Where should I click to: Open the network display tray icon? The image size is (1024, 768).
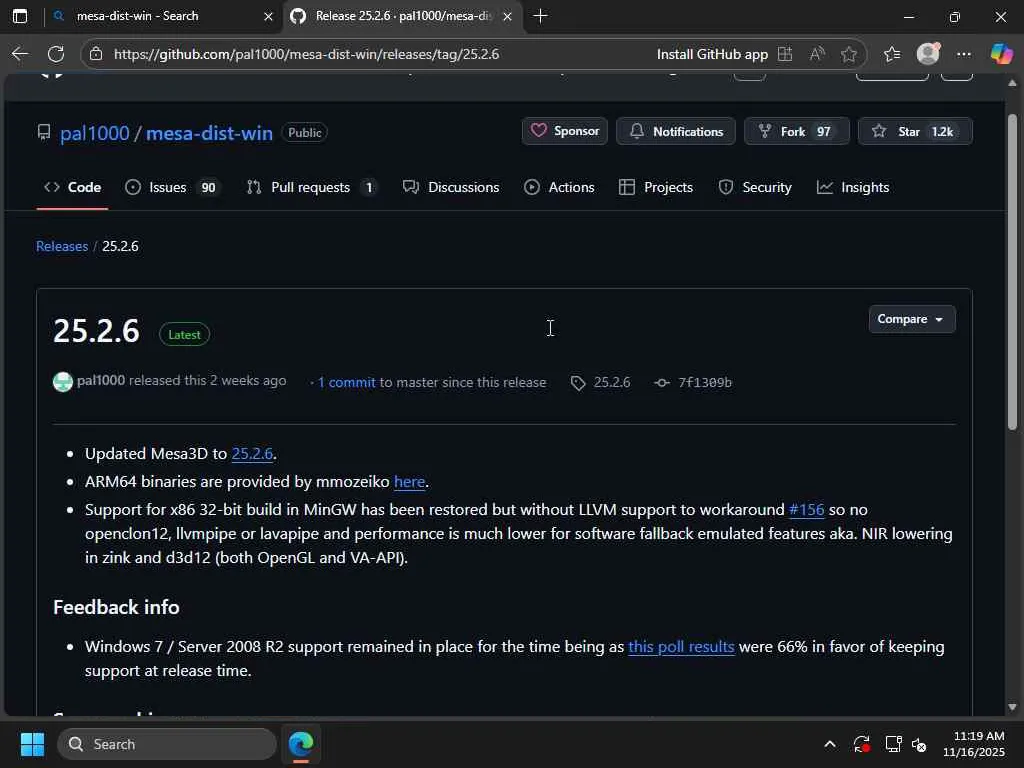tap(893, 744)
